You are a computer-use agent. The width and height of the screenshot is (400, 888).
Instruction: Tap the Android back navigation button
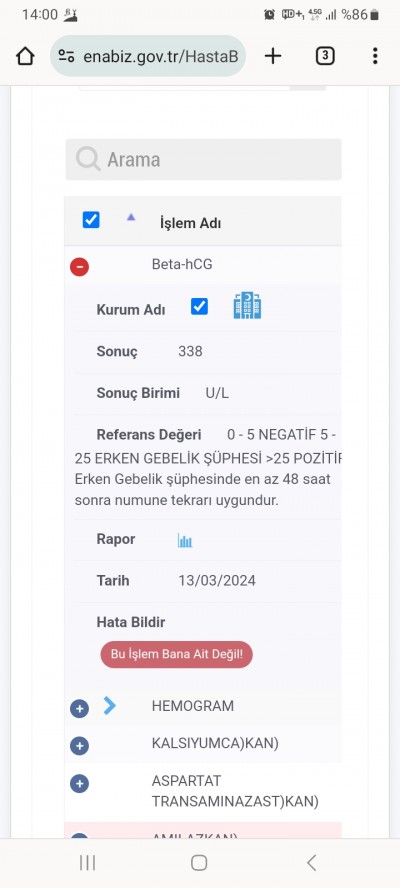(311, 863)
